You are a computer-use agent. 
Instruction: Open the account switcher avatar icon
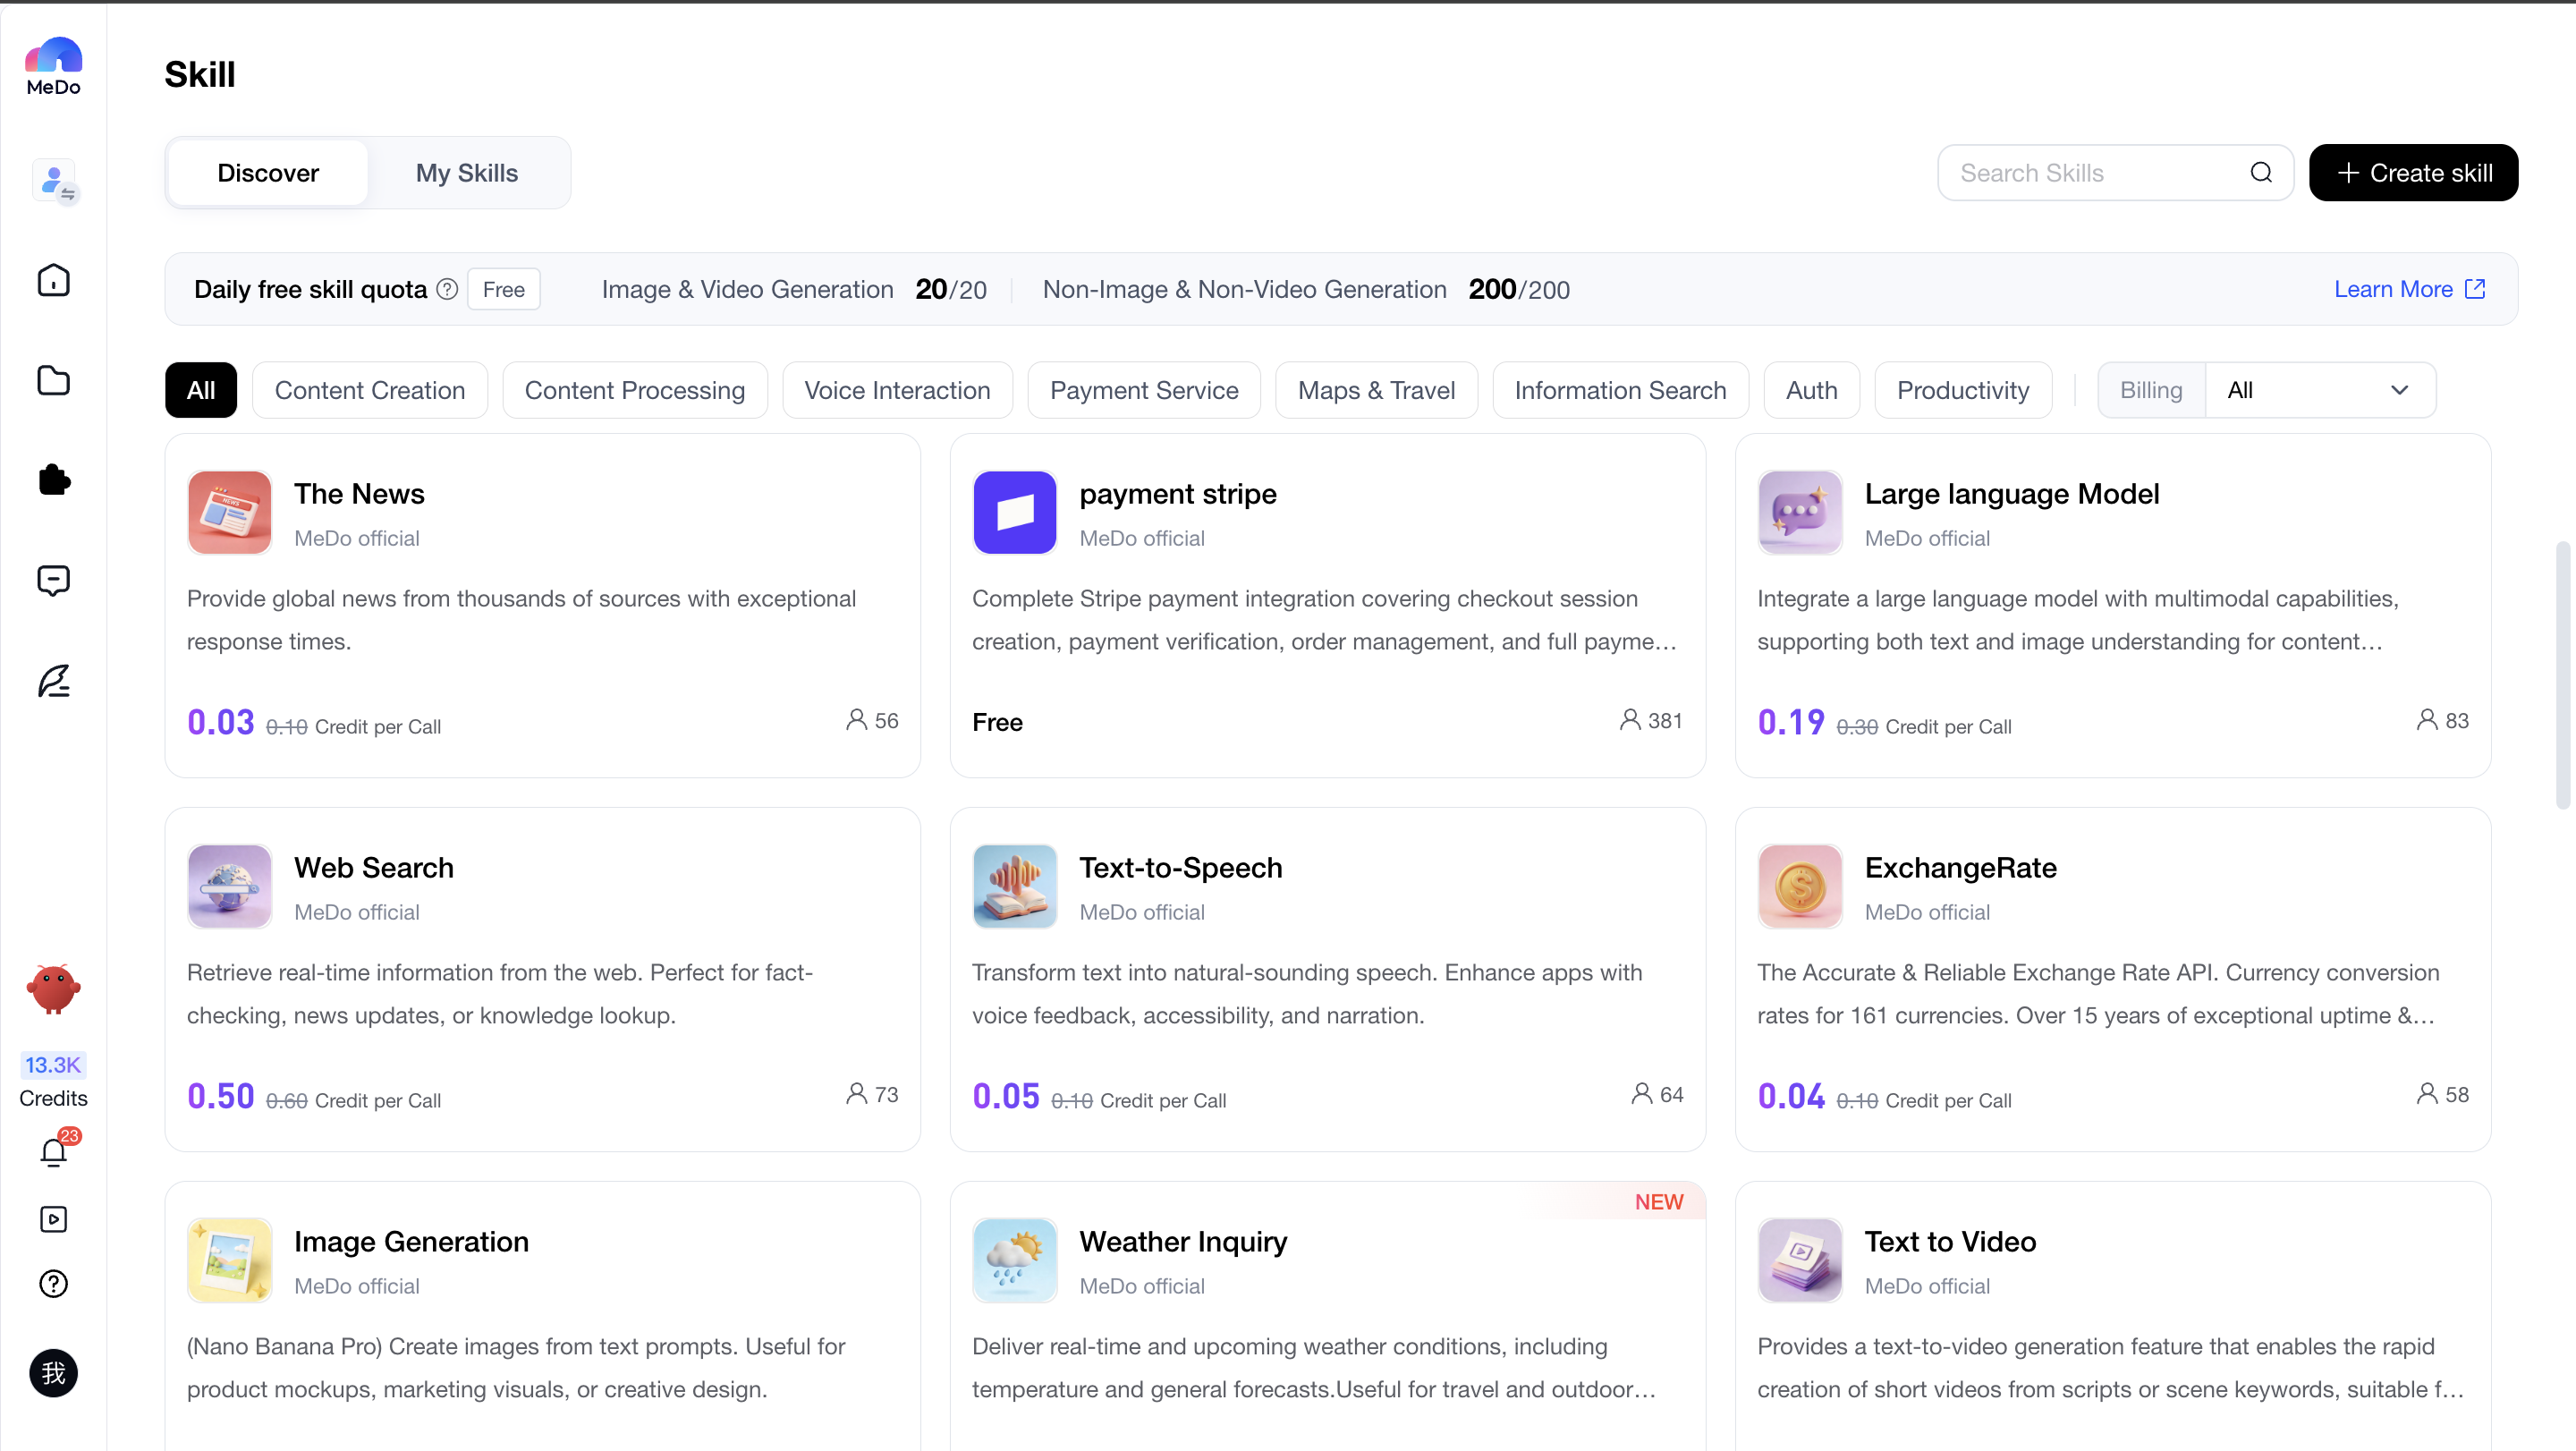coord(53,181)
